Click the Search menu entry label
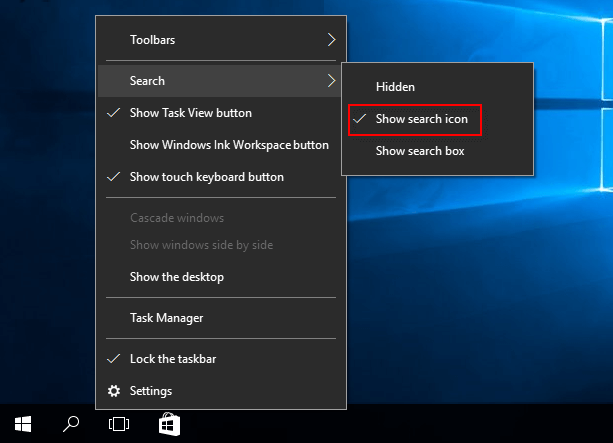The height and width of the screenshot is (443, 613). (147, 81)
